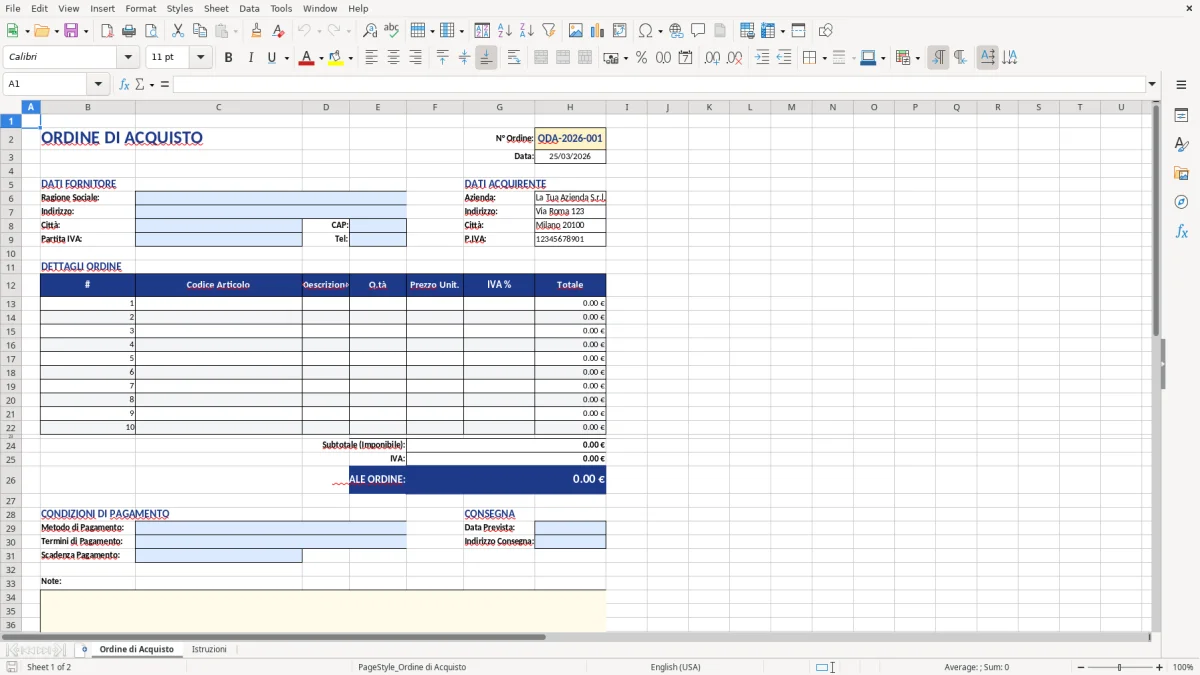Toggle Print Preview

click(x=151, y=31)
